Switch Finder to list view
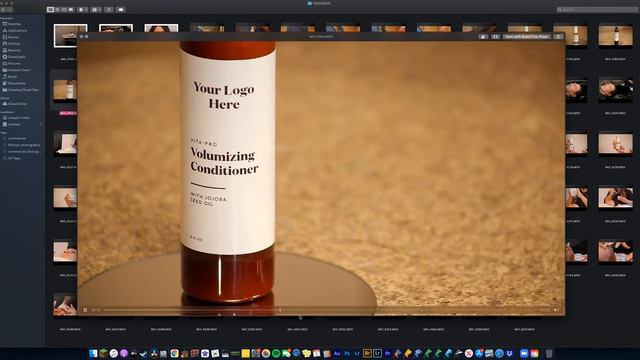The height and width of the screenshot is (360, 640). [57, 9]
